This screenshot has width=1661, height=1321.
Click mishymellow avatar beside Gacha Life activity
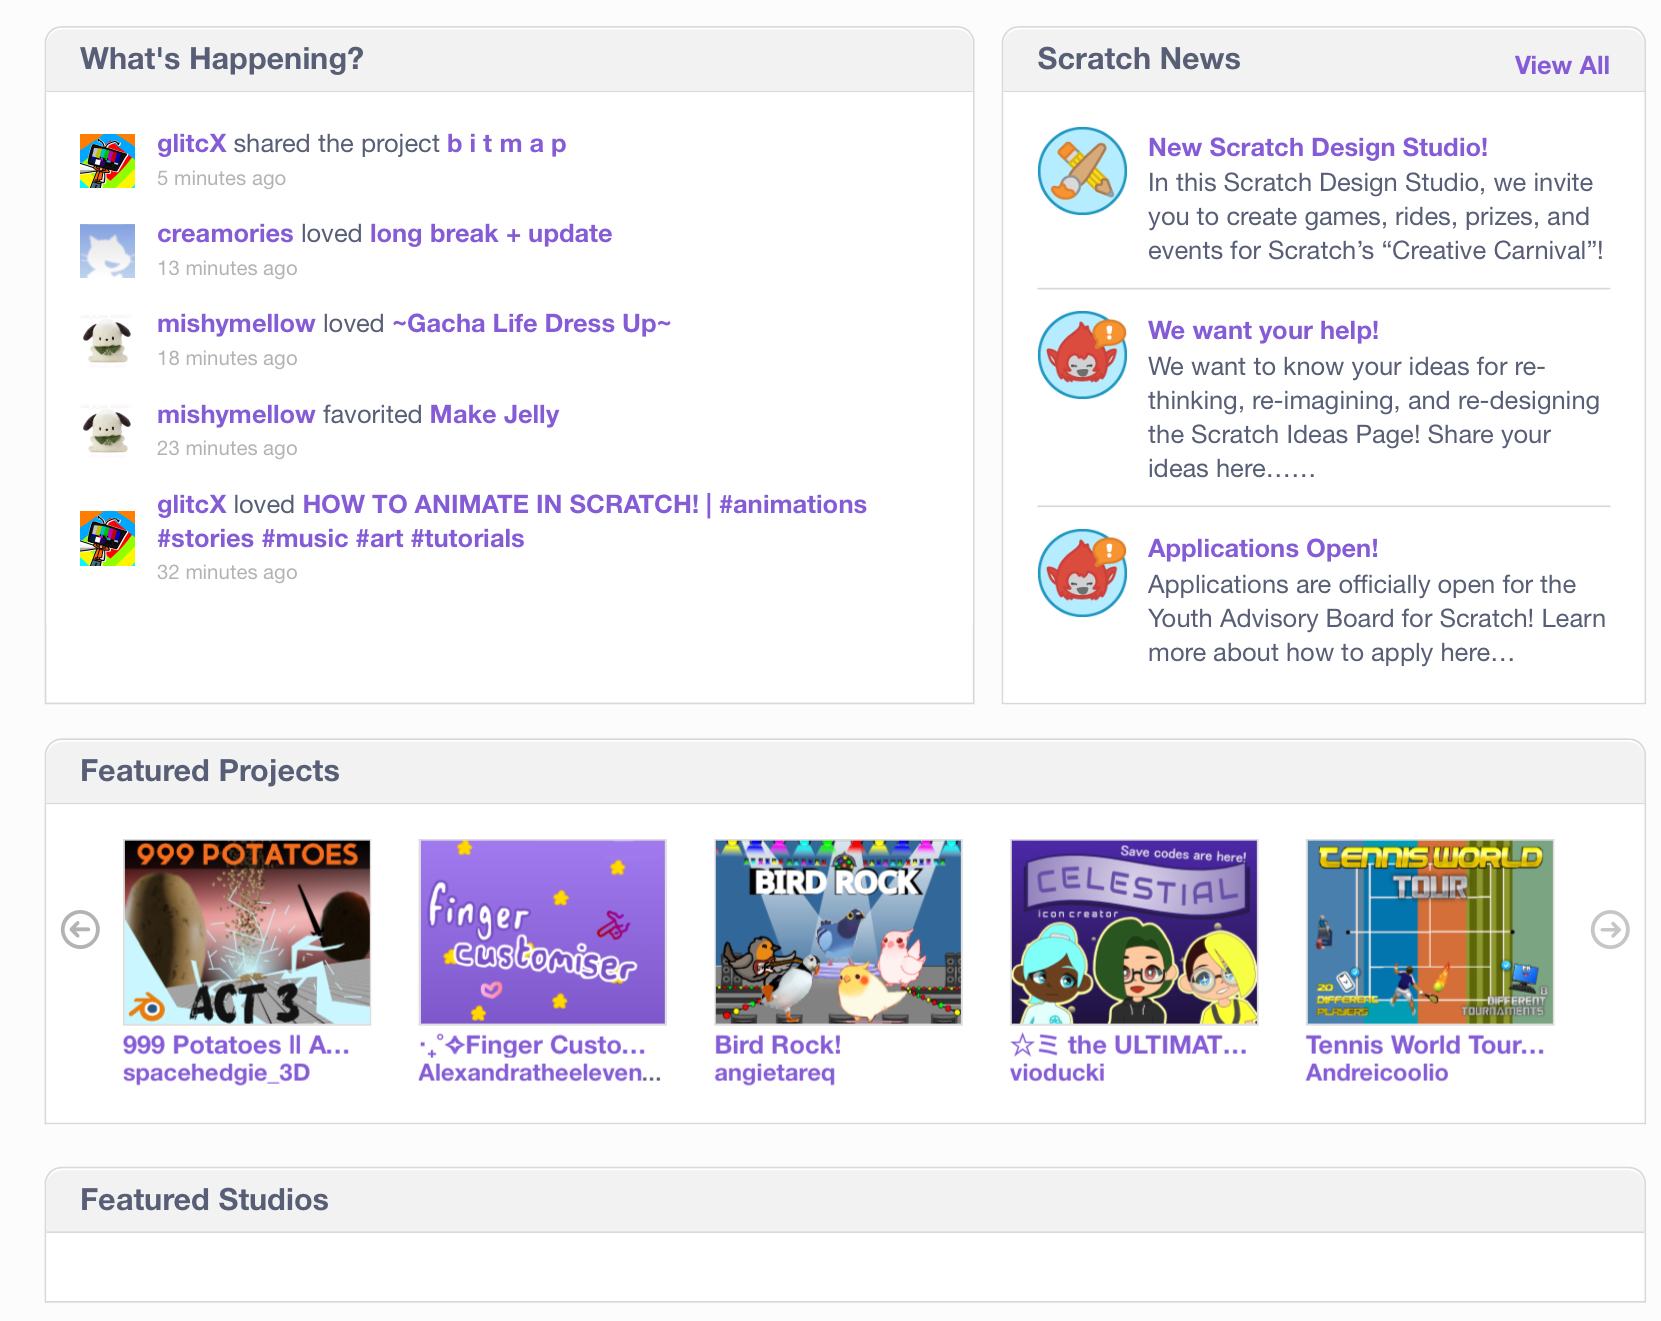(107, 341)
